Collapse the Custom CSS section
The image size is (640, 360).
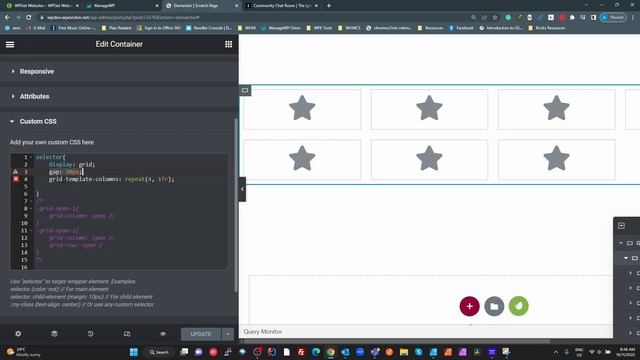point(119,121)
